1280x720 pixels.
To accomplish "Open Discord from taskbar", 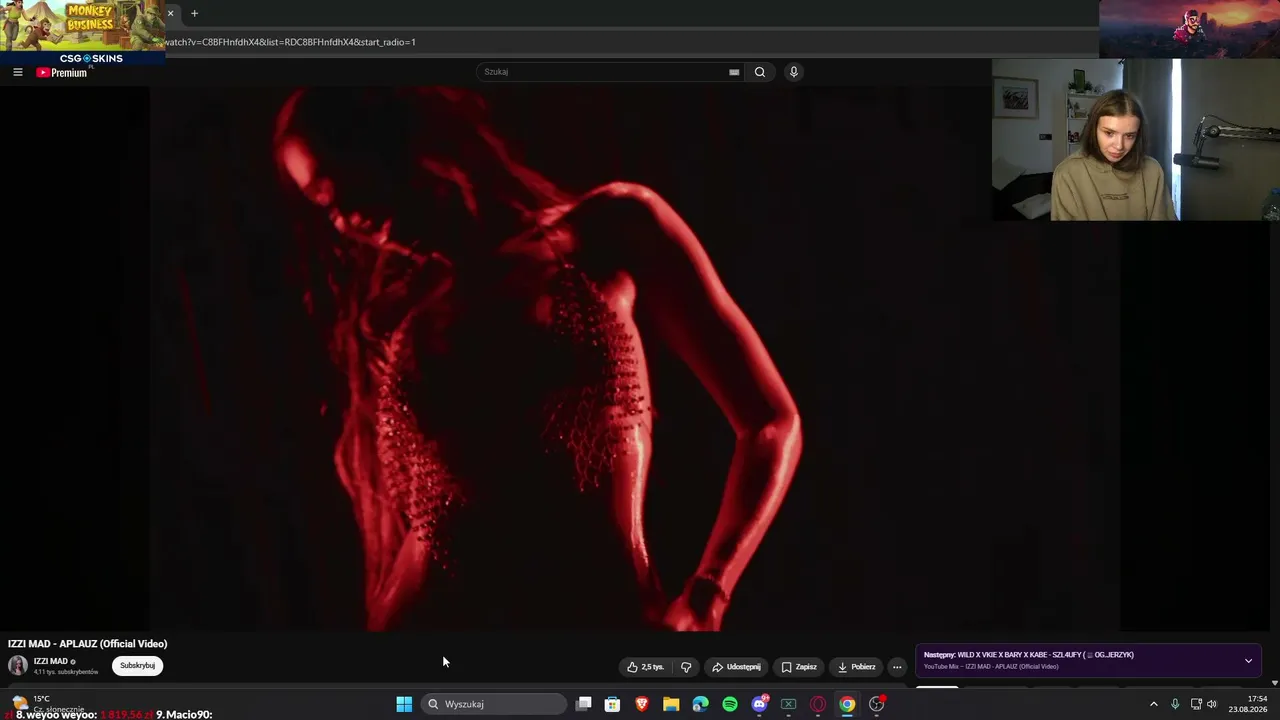I will click(x=759, y=704).
